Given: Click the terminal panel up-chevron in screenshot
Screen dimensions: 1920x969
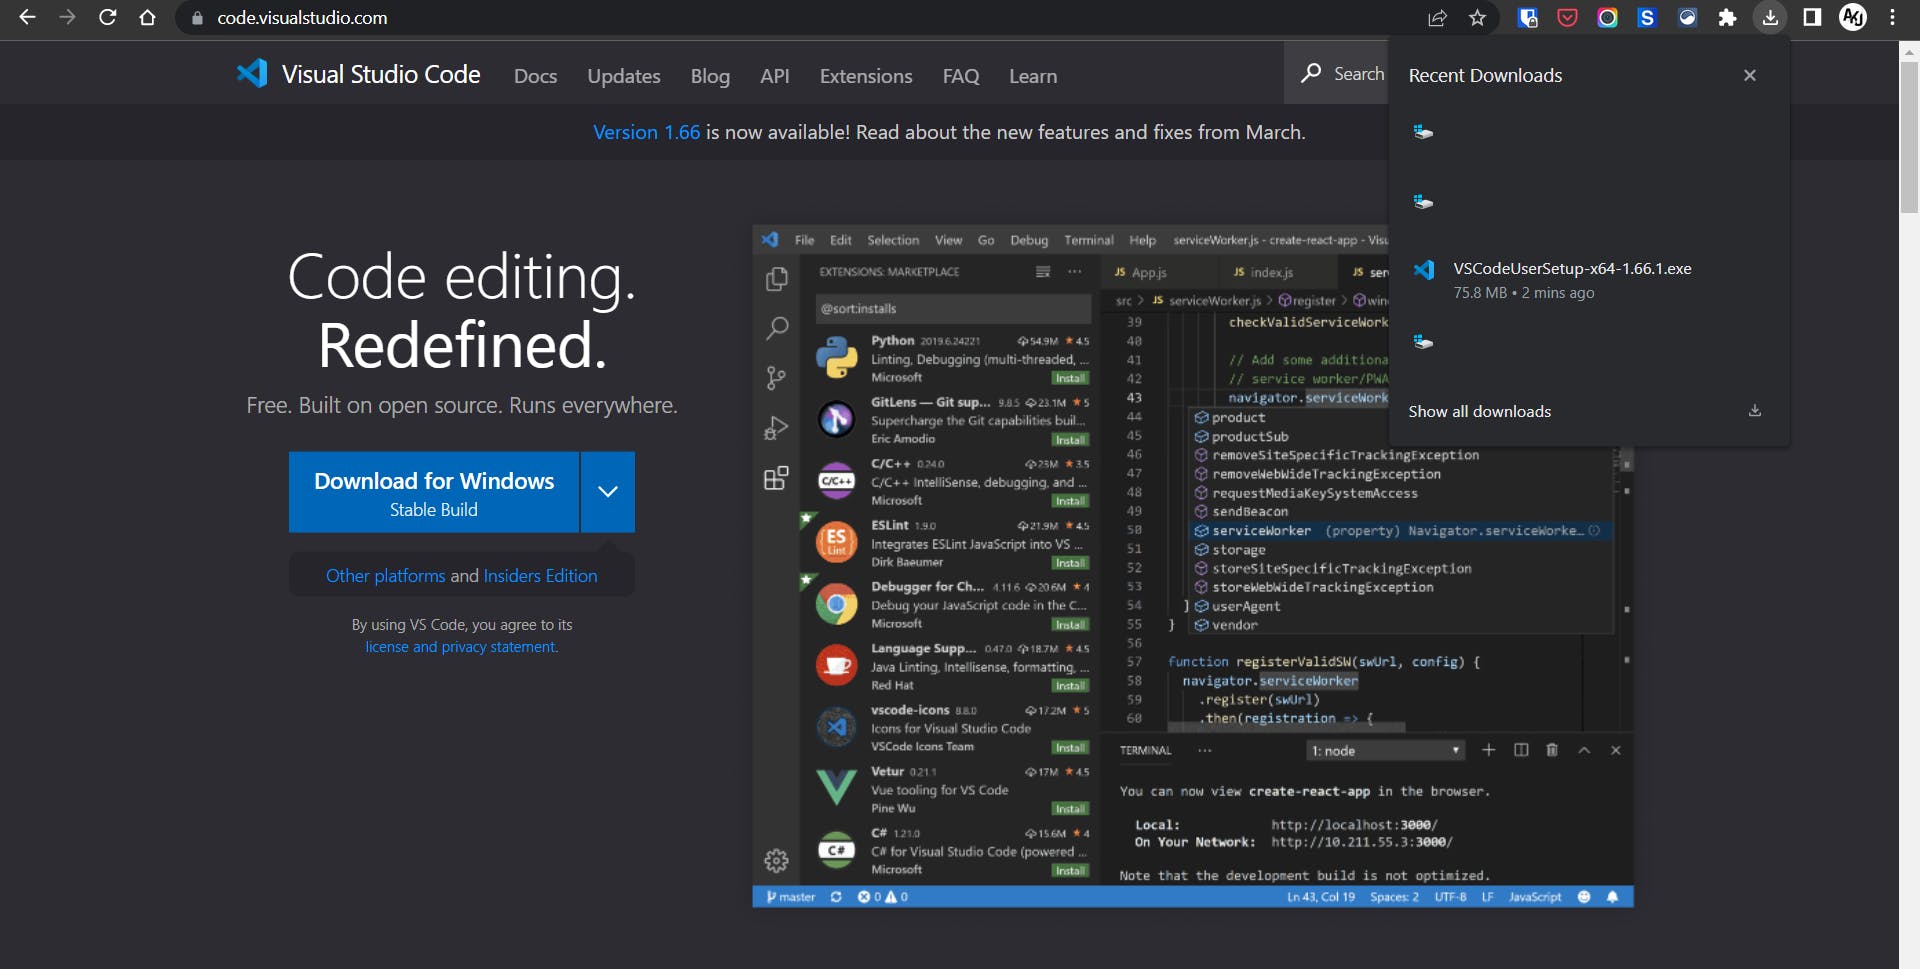Looking at the screenshot, I should [x=1584, y=750].
